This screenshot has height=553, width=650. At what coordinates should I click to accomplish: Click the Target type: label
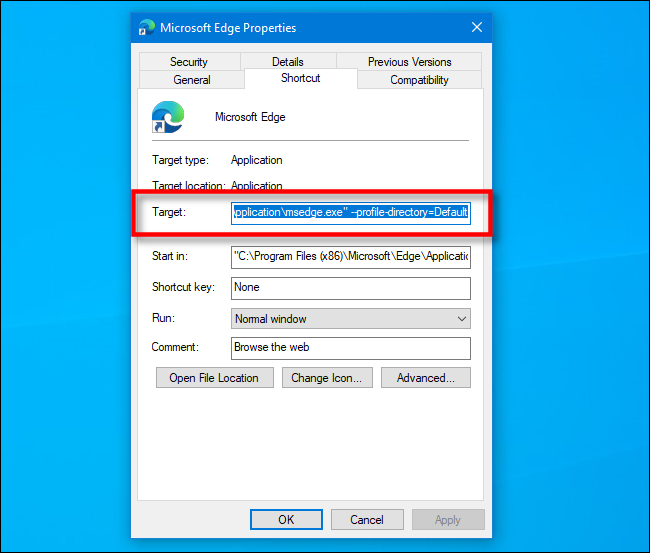[180, 160]
